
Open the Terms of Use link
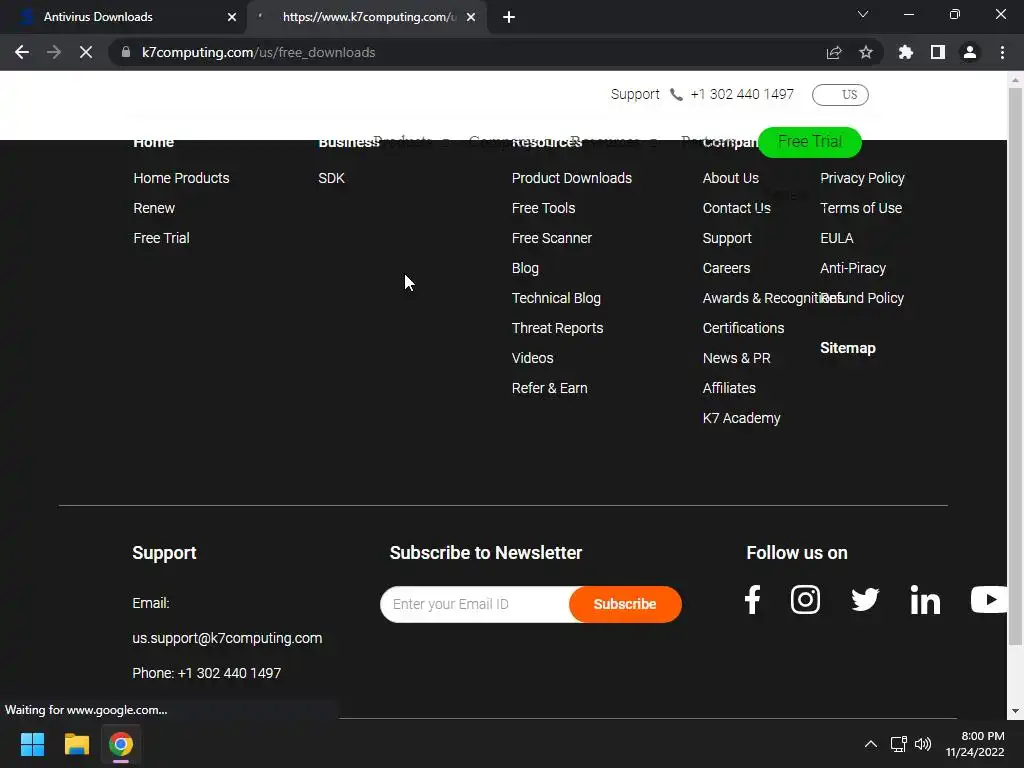(x=861, y=208)
